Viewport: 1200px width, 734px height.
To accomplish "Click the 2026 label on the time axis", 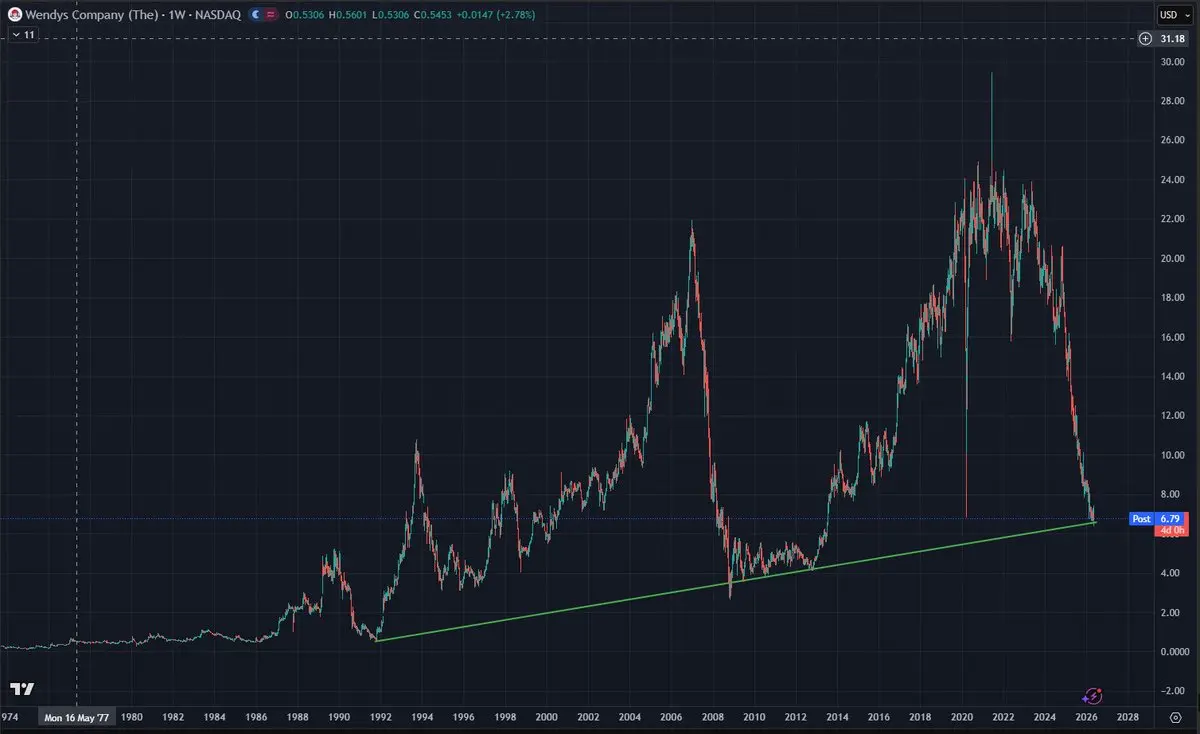I will pos(1086,717).
